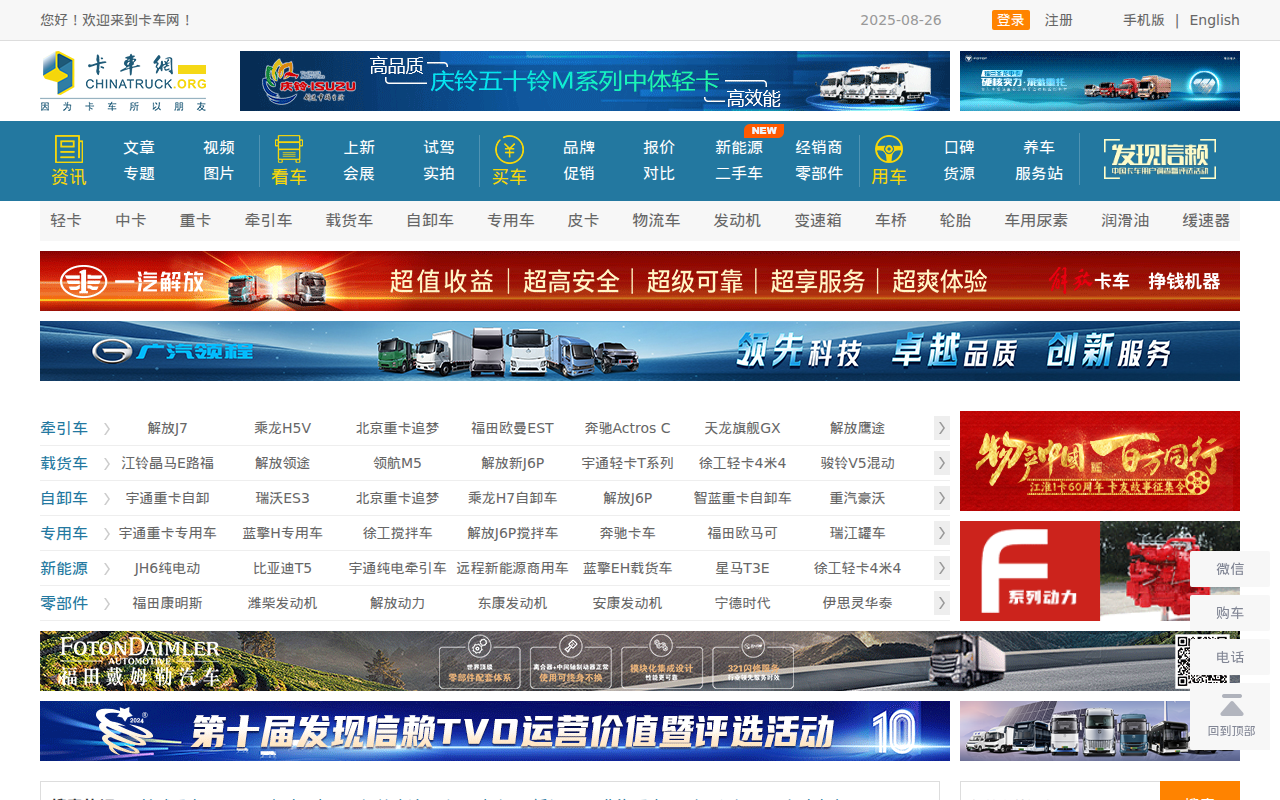The width and height of the screenshot is (1280, 800).
Task: Expand the 零部件 row with right arrow
Action: 942,603
